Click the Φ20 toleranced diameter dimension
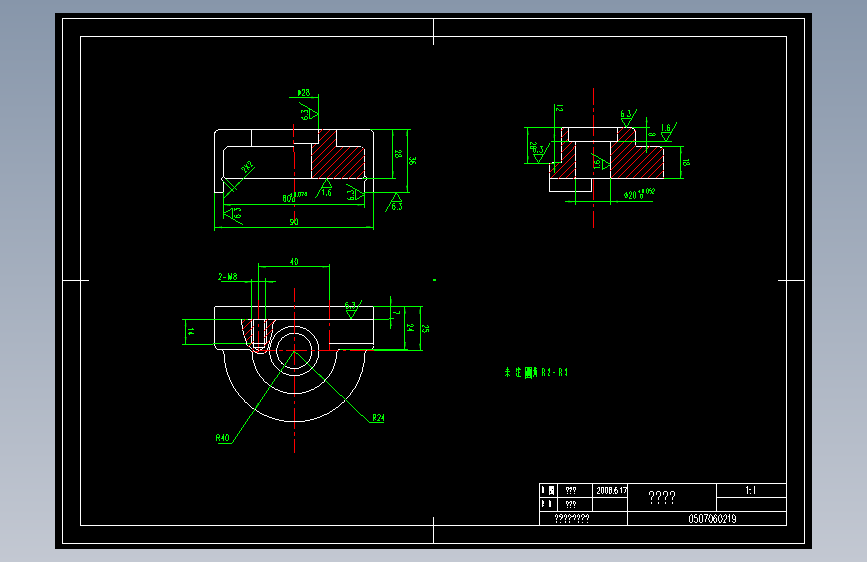 pyautogui.click(x=639, y=194)
